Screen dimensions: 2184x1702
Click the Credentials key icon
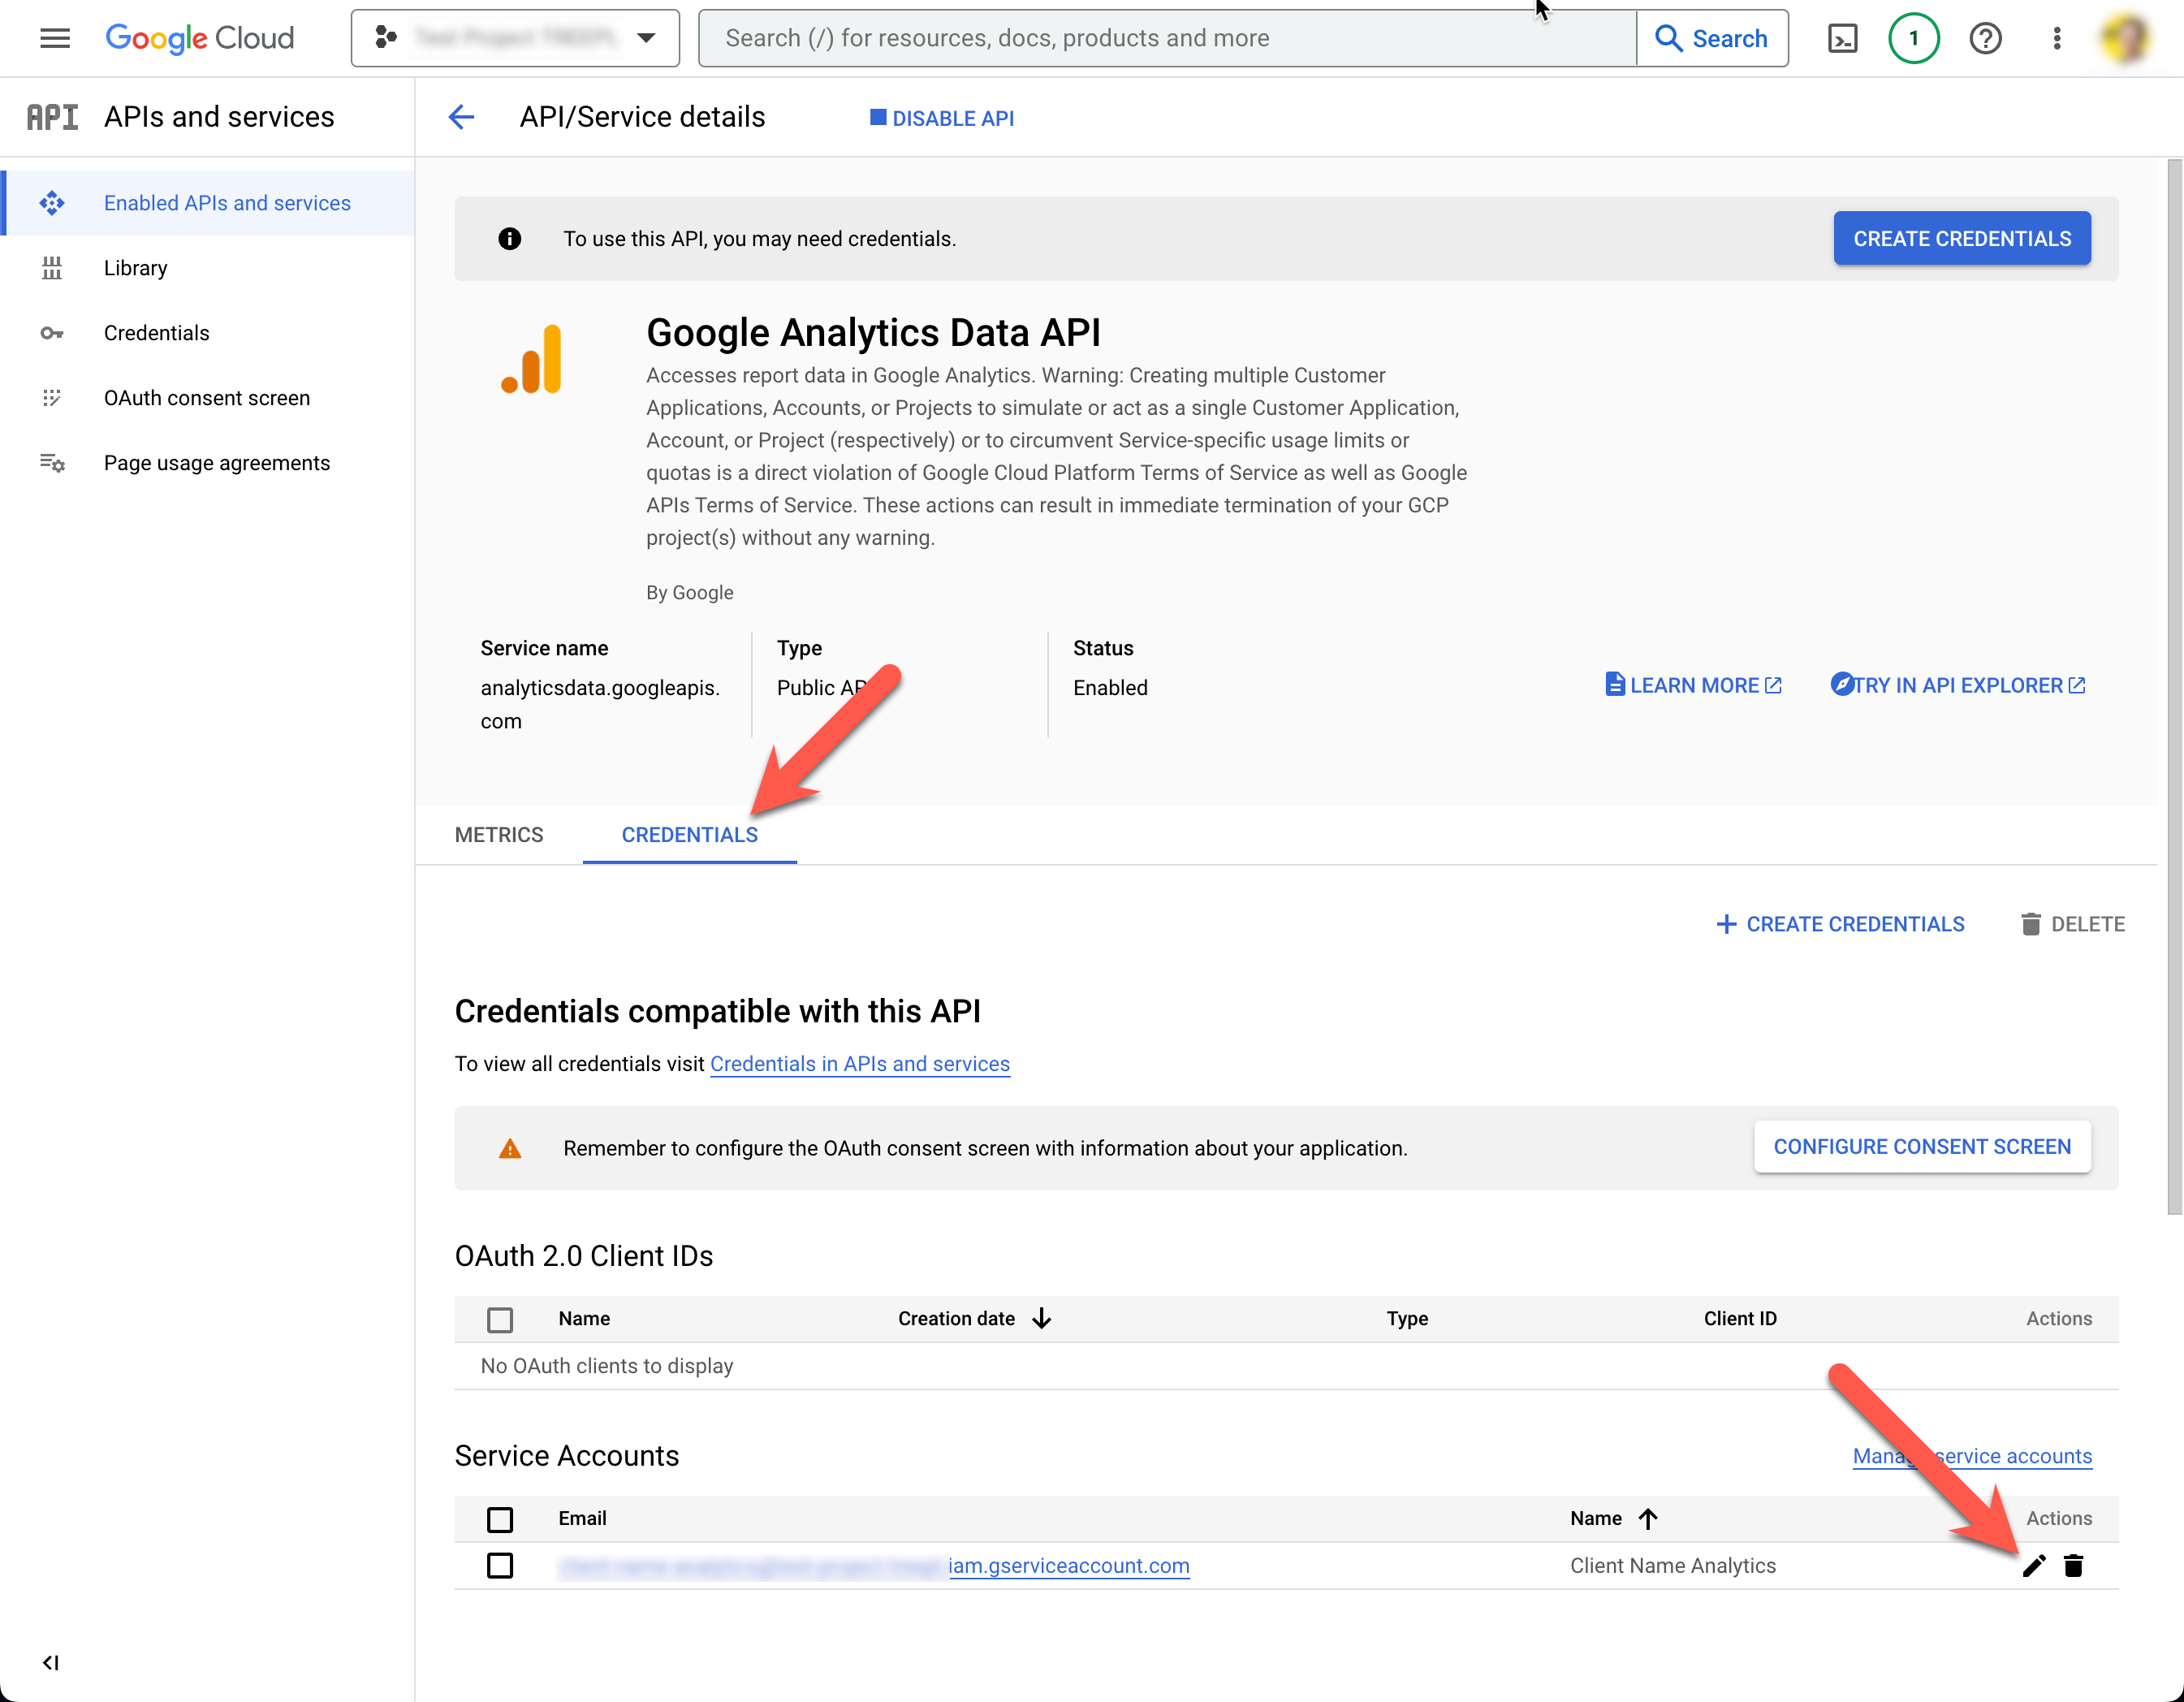click(x=52, y=333)
